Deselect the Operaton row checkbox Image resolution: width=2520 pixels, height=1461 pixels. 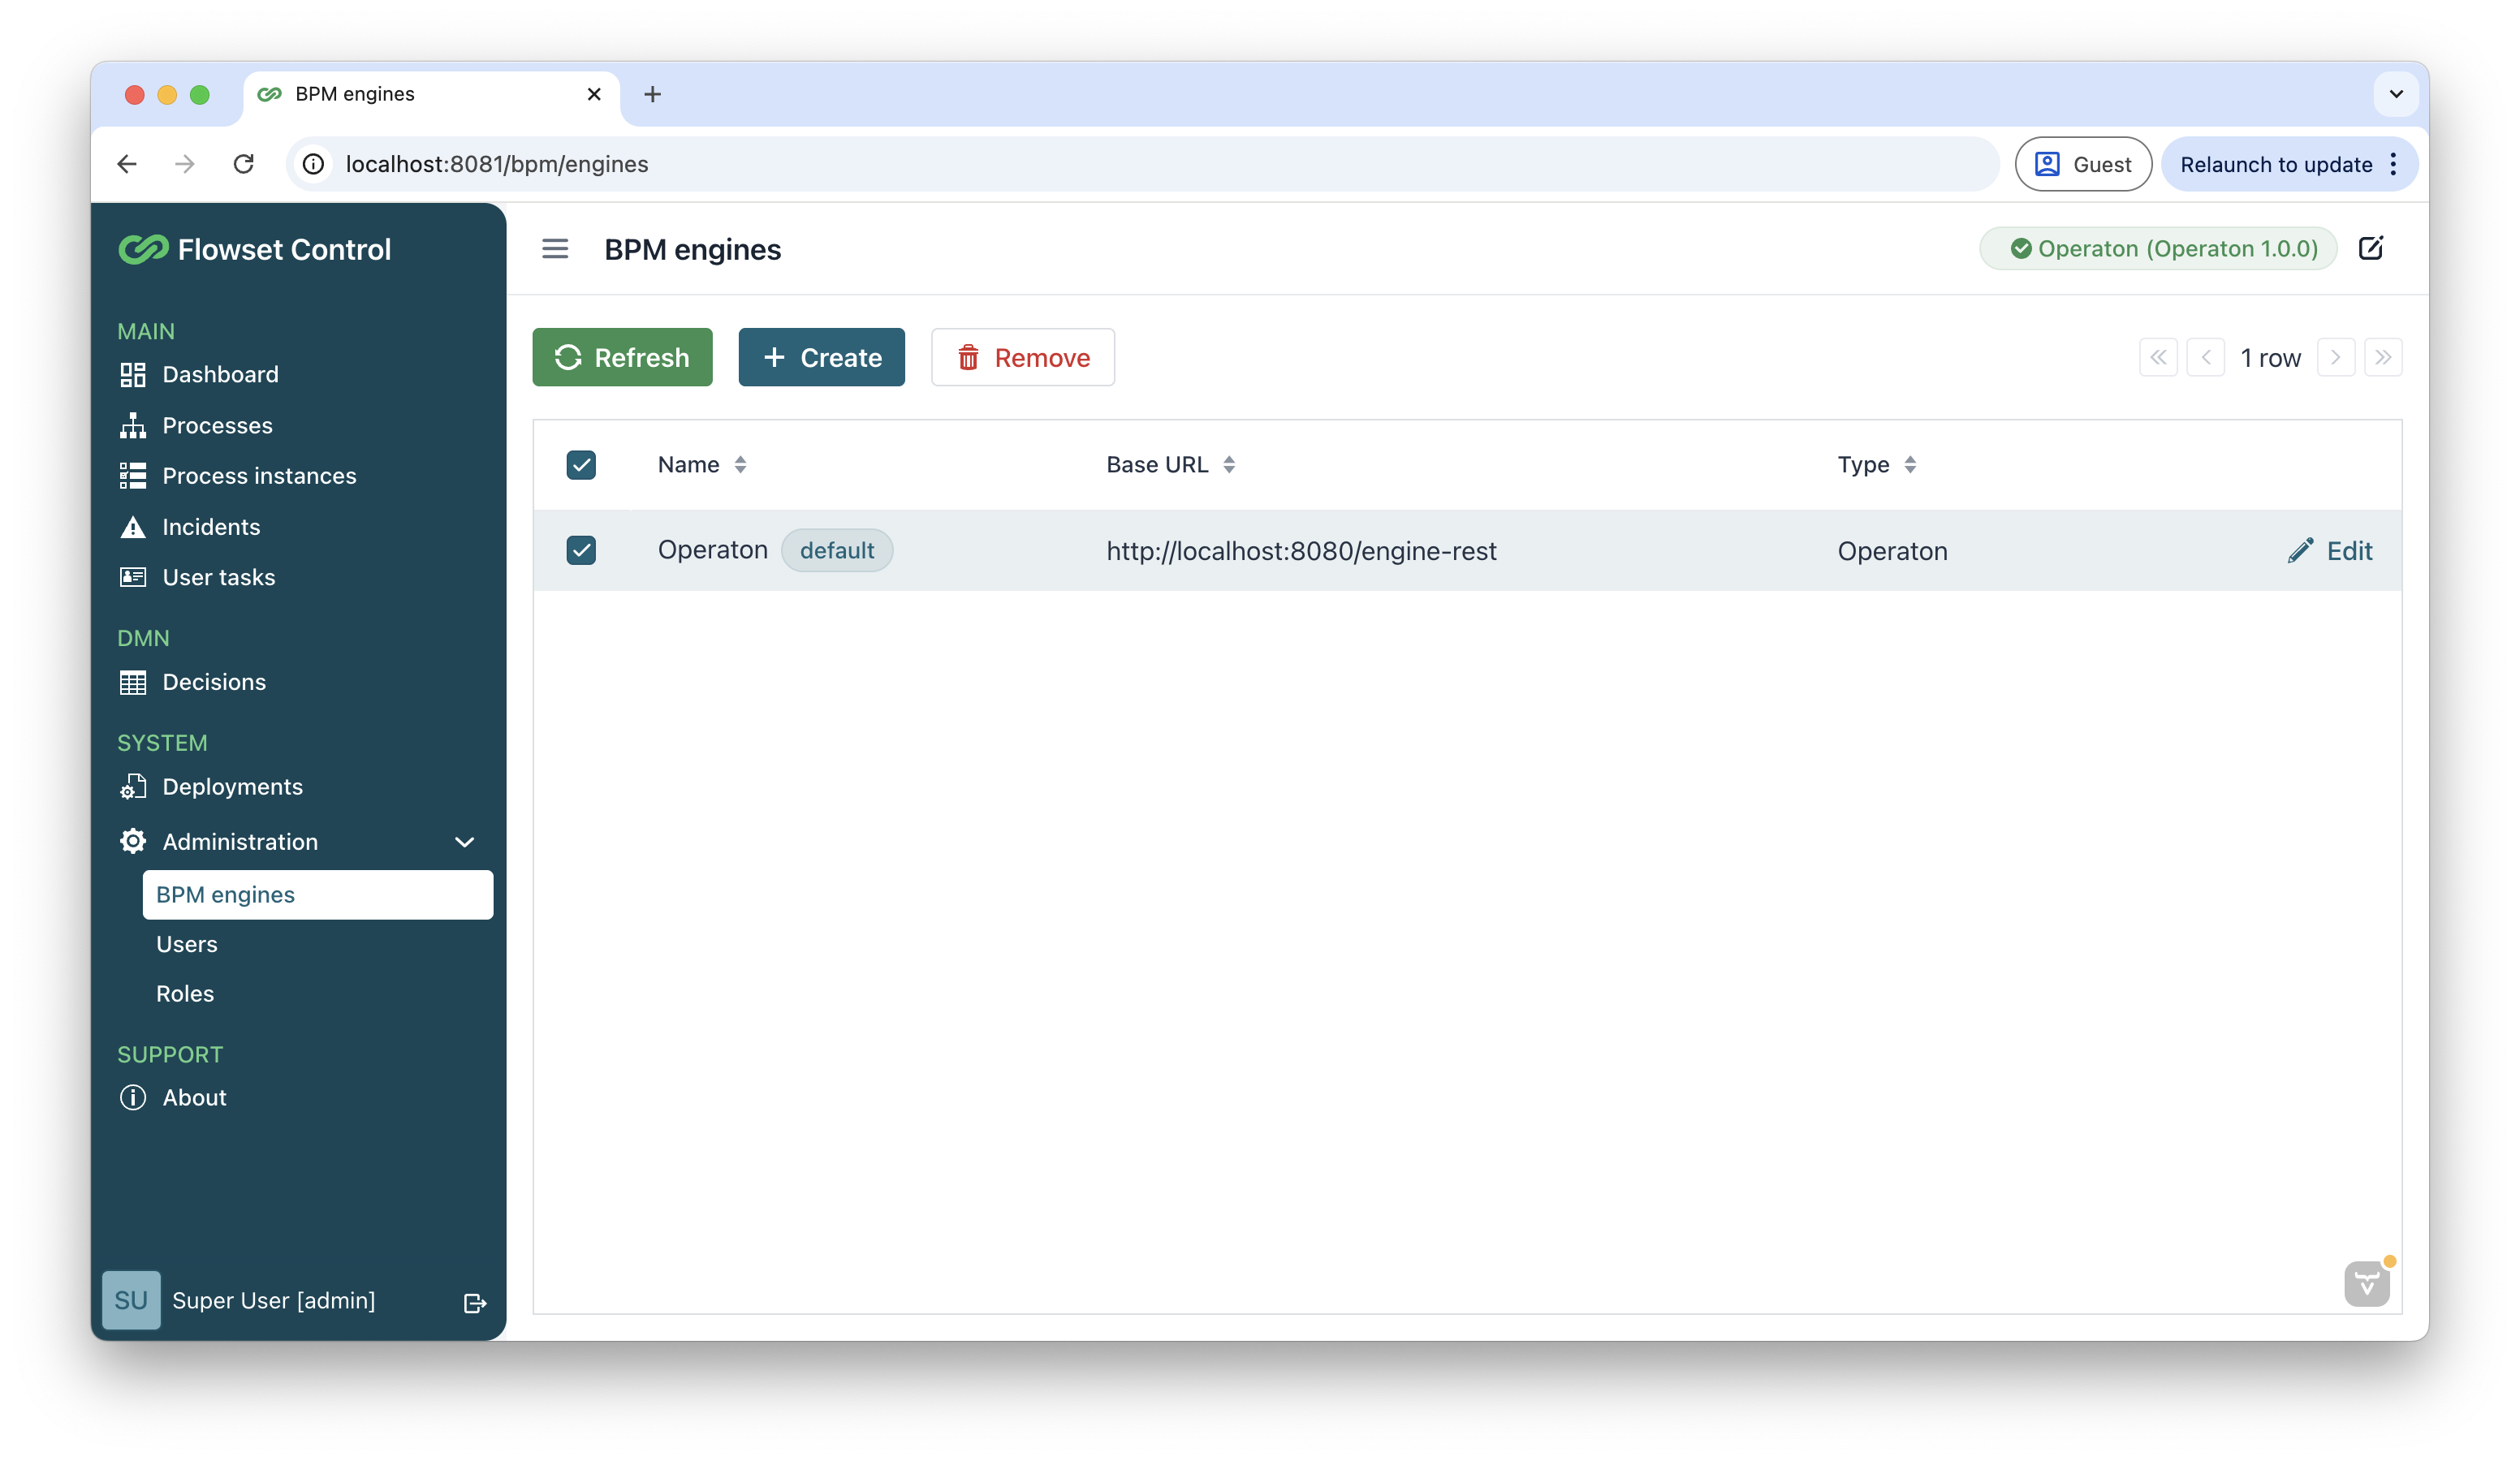(581, 550)
